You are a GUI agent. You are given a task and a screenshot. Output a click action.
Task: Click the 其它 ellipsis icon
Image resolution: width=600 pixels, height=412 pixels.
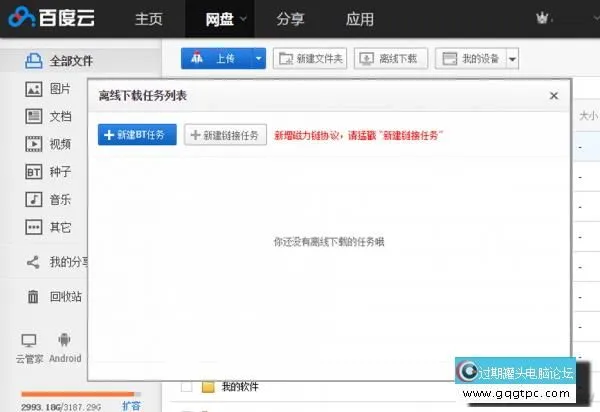[x=34, y=227]
